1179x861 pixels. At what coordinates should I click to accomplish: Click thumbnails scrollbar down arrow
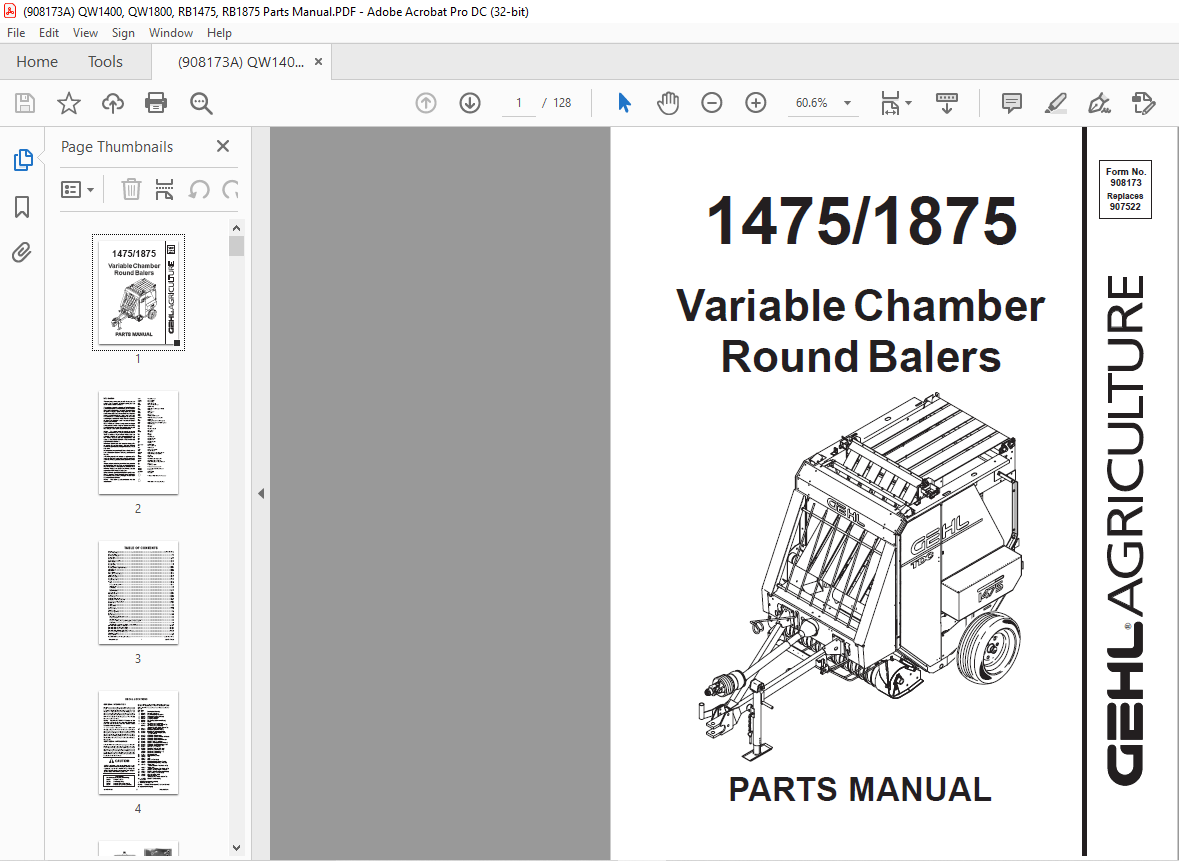point(236,847)
